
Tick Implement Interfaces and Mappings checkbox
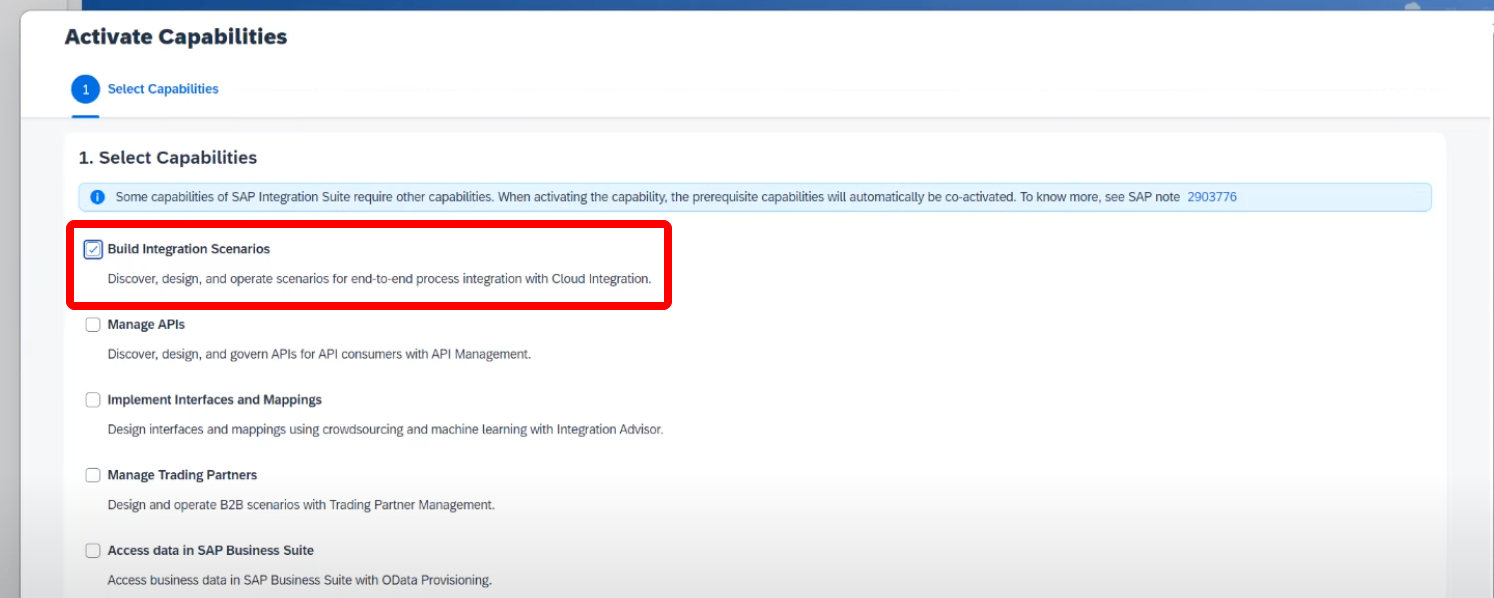point(93,400)
